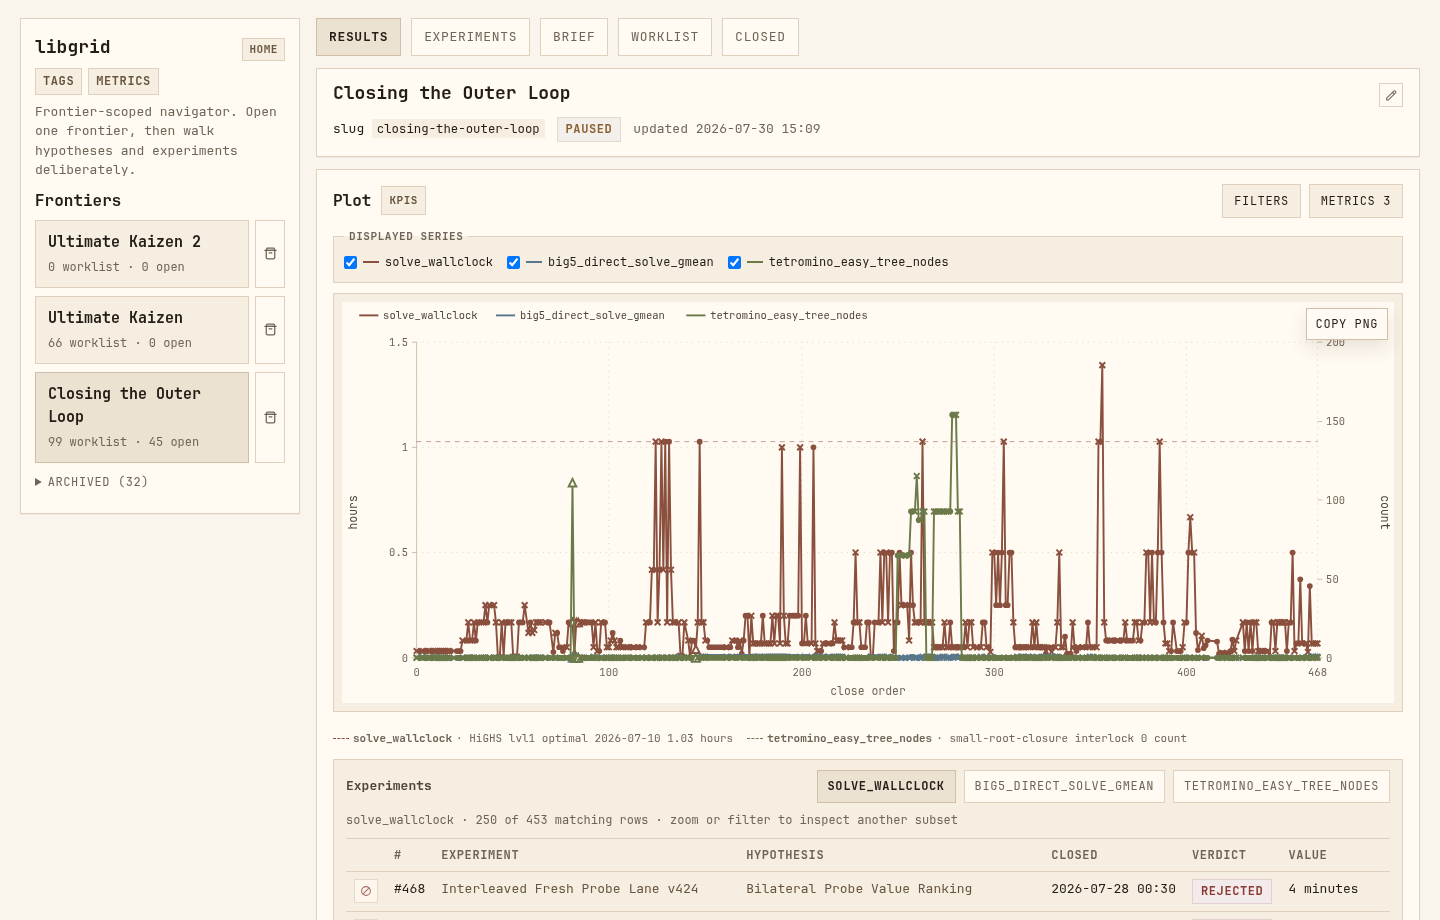Click the TAGS button
Viewport: 1440px width, 920px height.
58,81
